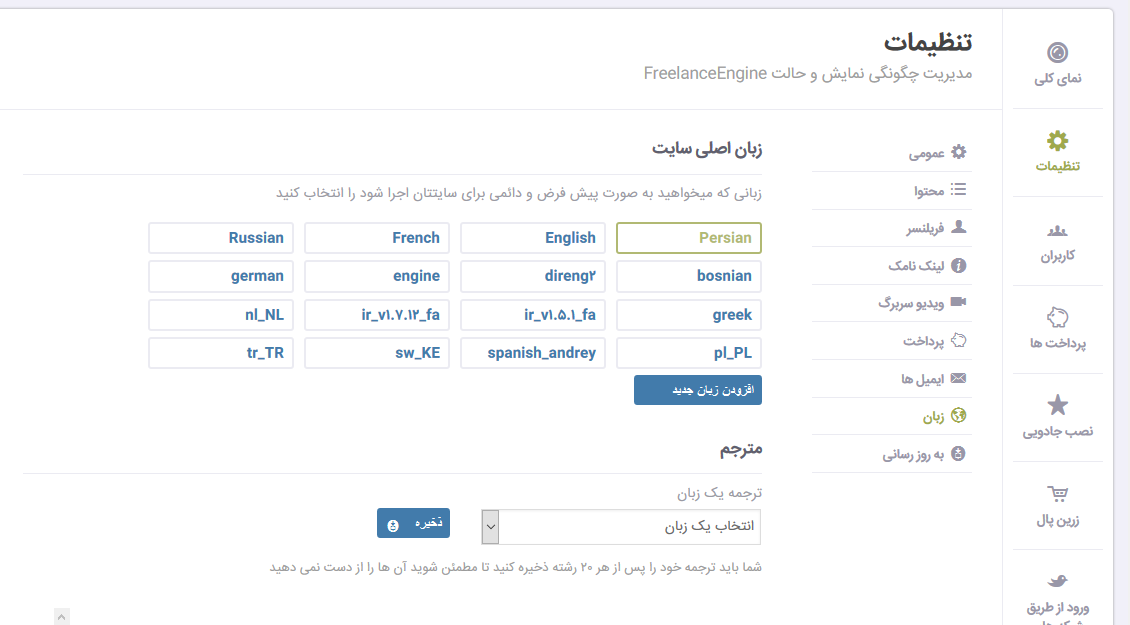Viewport: 1130px width, 625px height.
Task: Open the کاربران users icon
Action: [1057, 231]
